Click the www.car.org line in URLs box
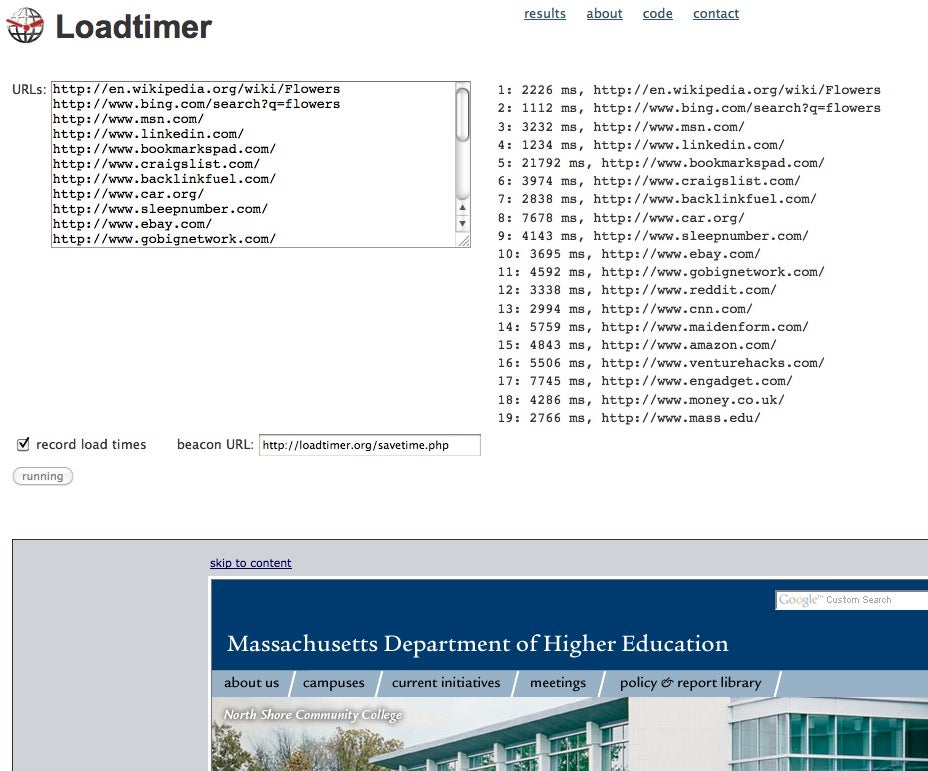The width and height of the screenshot is (928, 771). 128,194
